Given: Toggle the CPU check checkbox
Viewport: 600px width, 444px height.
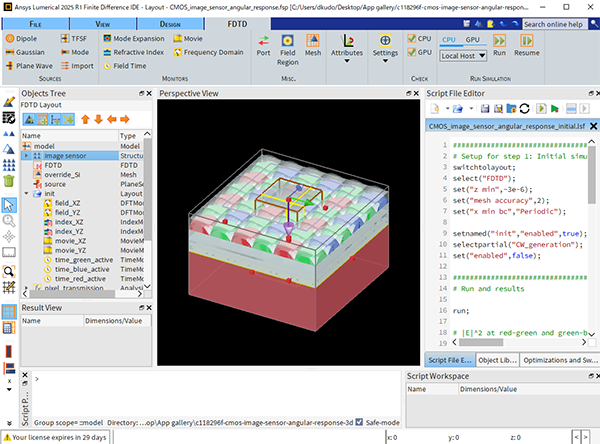Looking at the screenshot, I should [x=412, y=39].
